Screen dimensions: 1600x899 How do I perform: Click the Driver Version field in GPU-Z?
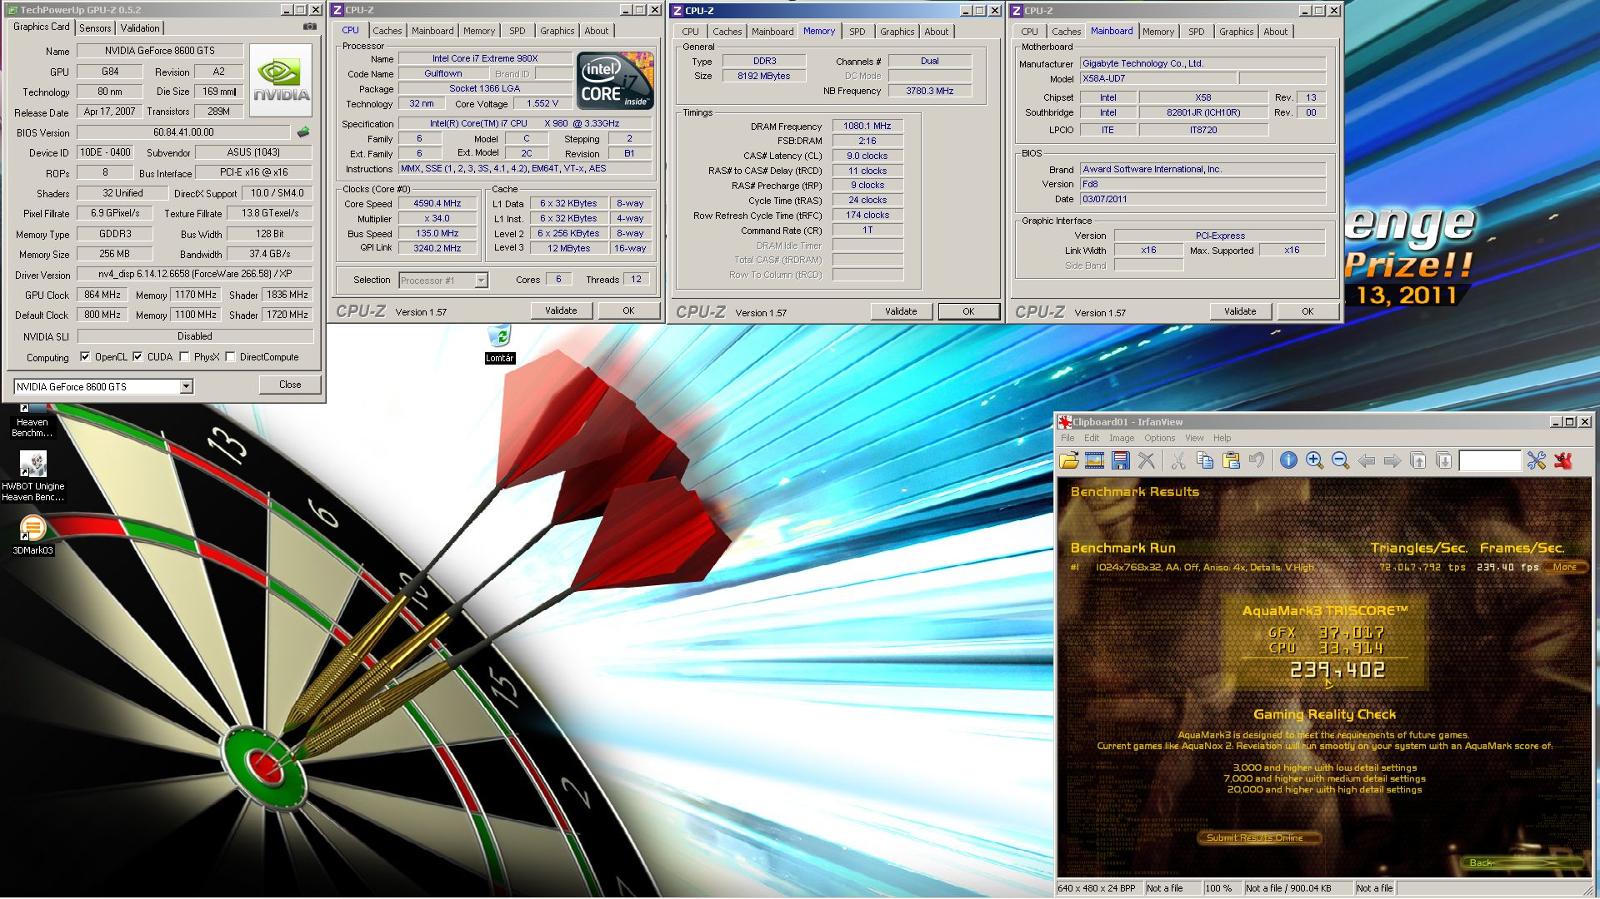pos(195,274)
